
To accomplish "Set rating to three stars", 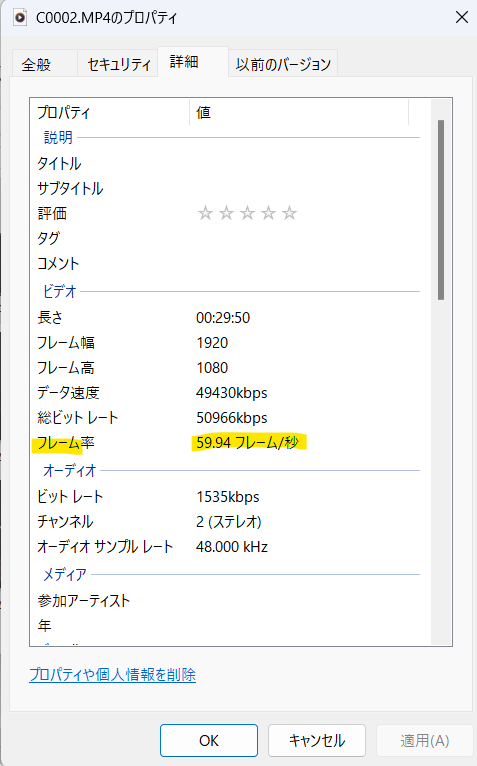I will 247,213.
